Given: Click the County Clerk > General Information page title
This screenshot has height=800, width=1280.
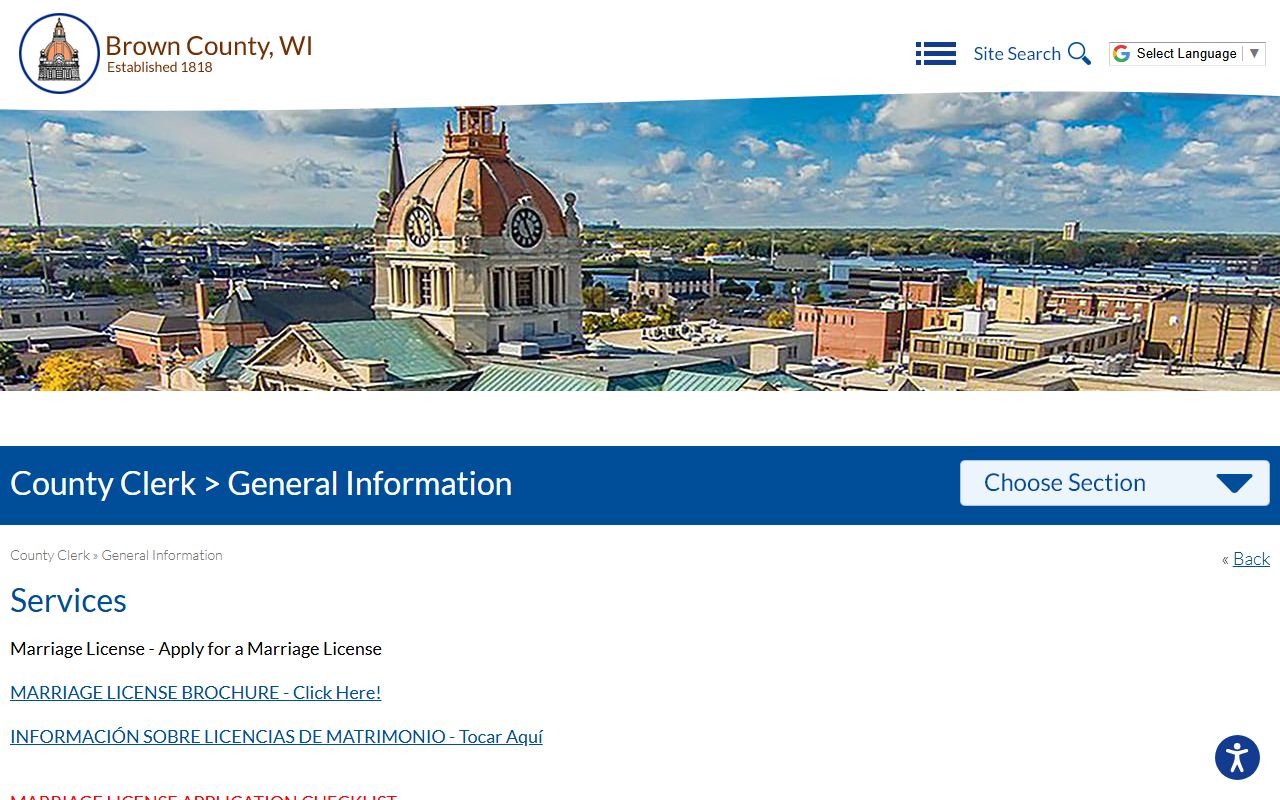Looking at the screenshot, I should pyautogui.click(x=261, y=484).
